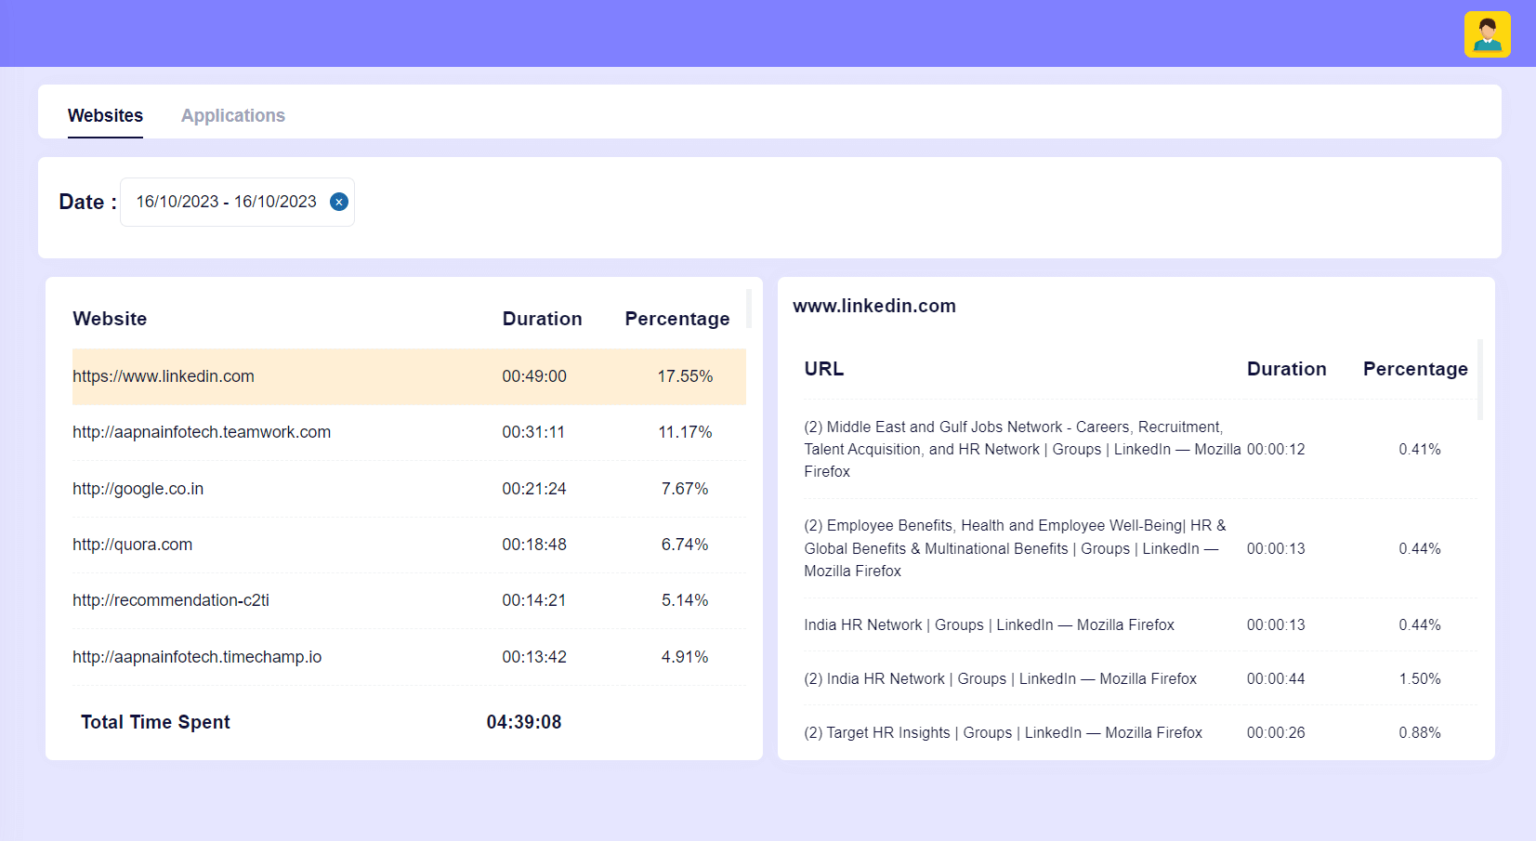Select the http://recommendation-c2ti row
Image resolution: width=1536 pixels, height=841 pixels.
(171, 601)
